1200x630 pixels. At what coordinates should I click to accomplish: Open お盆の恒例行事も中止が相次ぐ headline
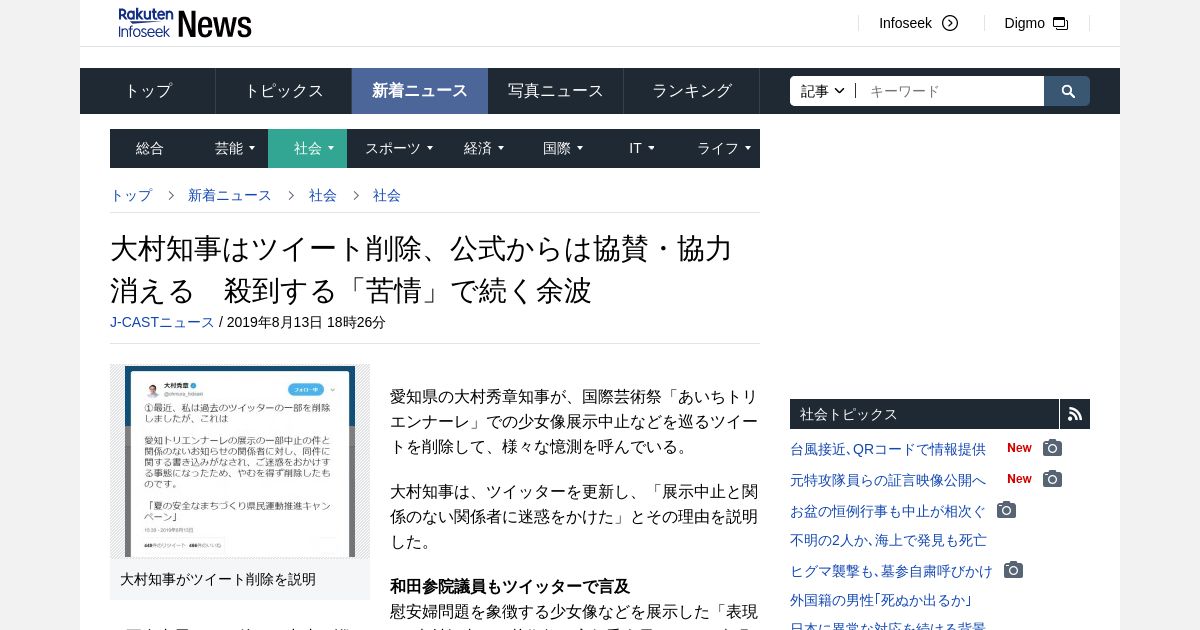(888, 511)
